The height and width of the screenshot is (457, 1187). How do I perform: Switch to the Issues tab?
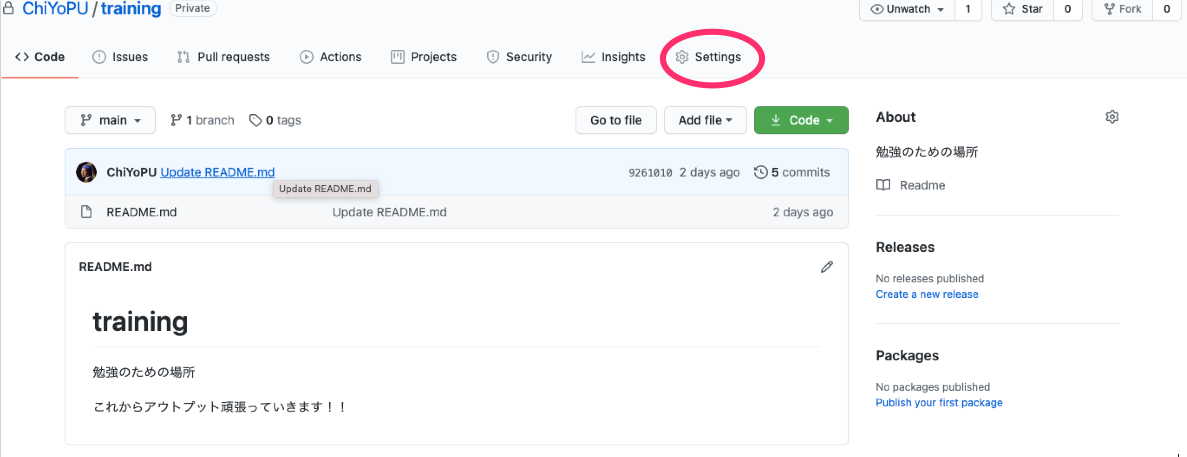(120, 57)
